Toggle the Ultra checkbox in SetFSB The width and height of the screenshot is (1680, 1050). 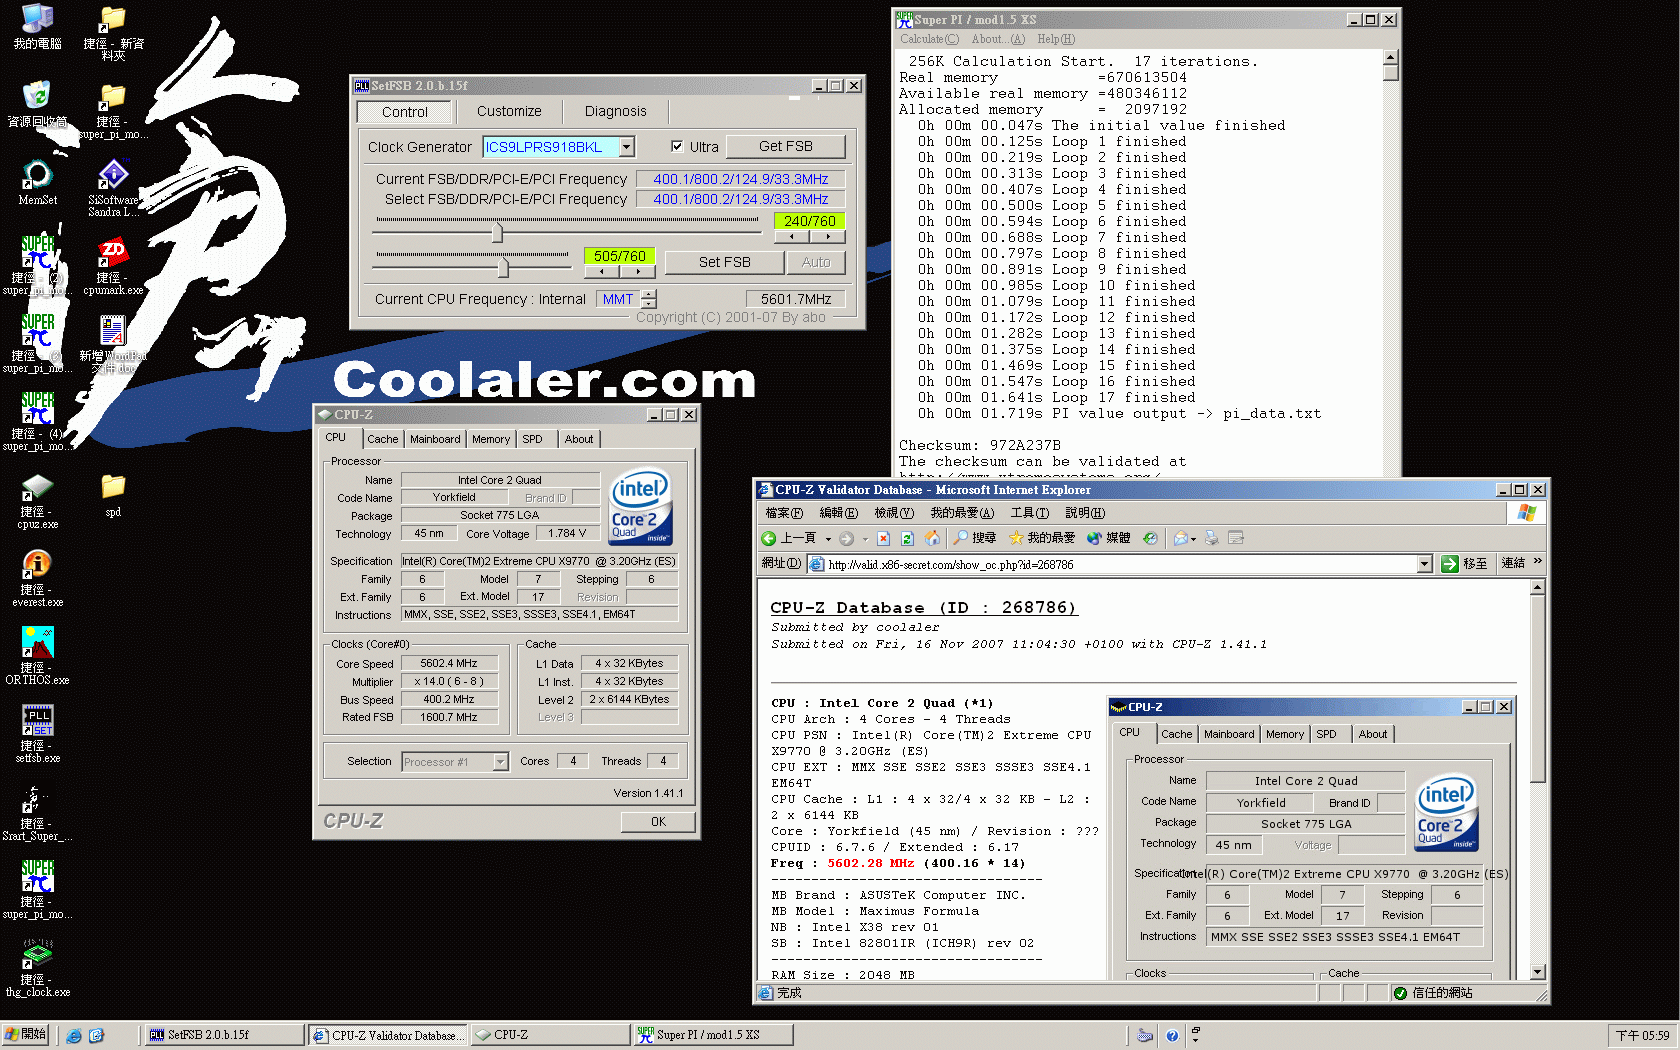point(677,146)
